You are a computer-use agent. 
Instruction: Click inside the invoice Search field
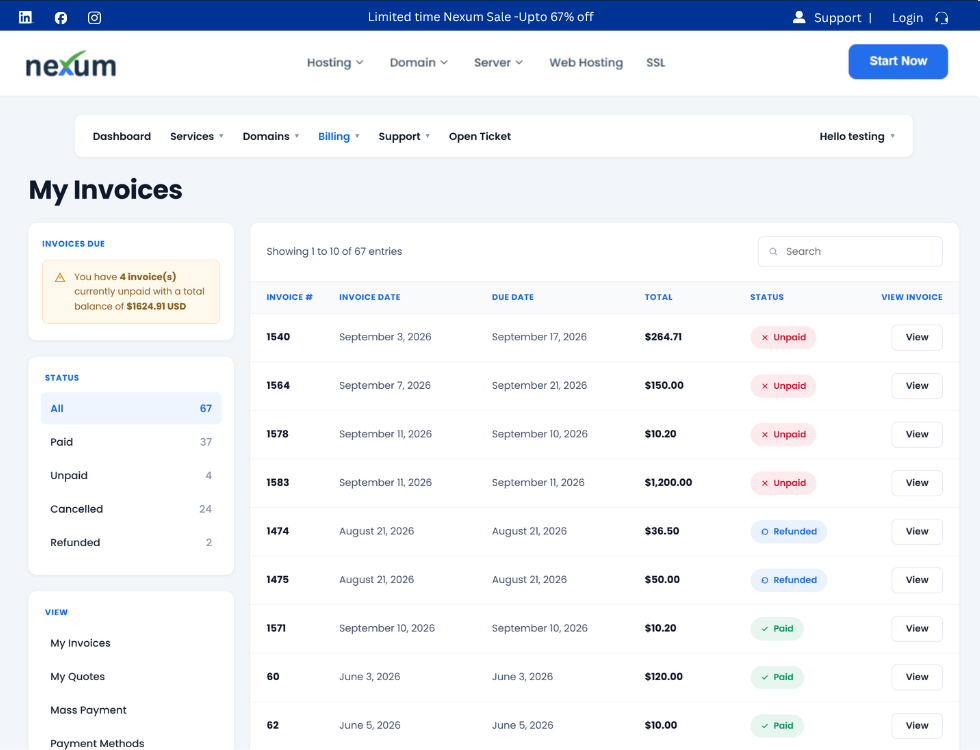click(x=850, y=251)
